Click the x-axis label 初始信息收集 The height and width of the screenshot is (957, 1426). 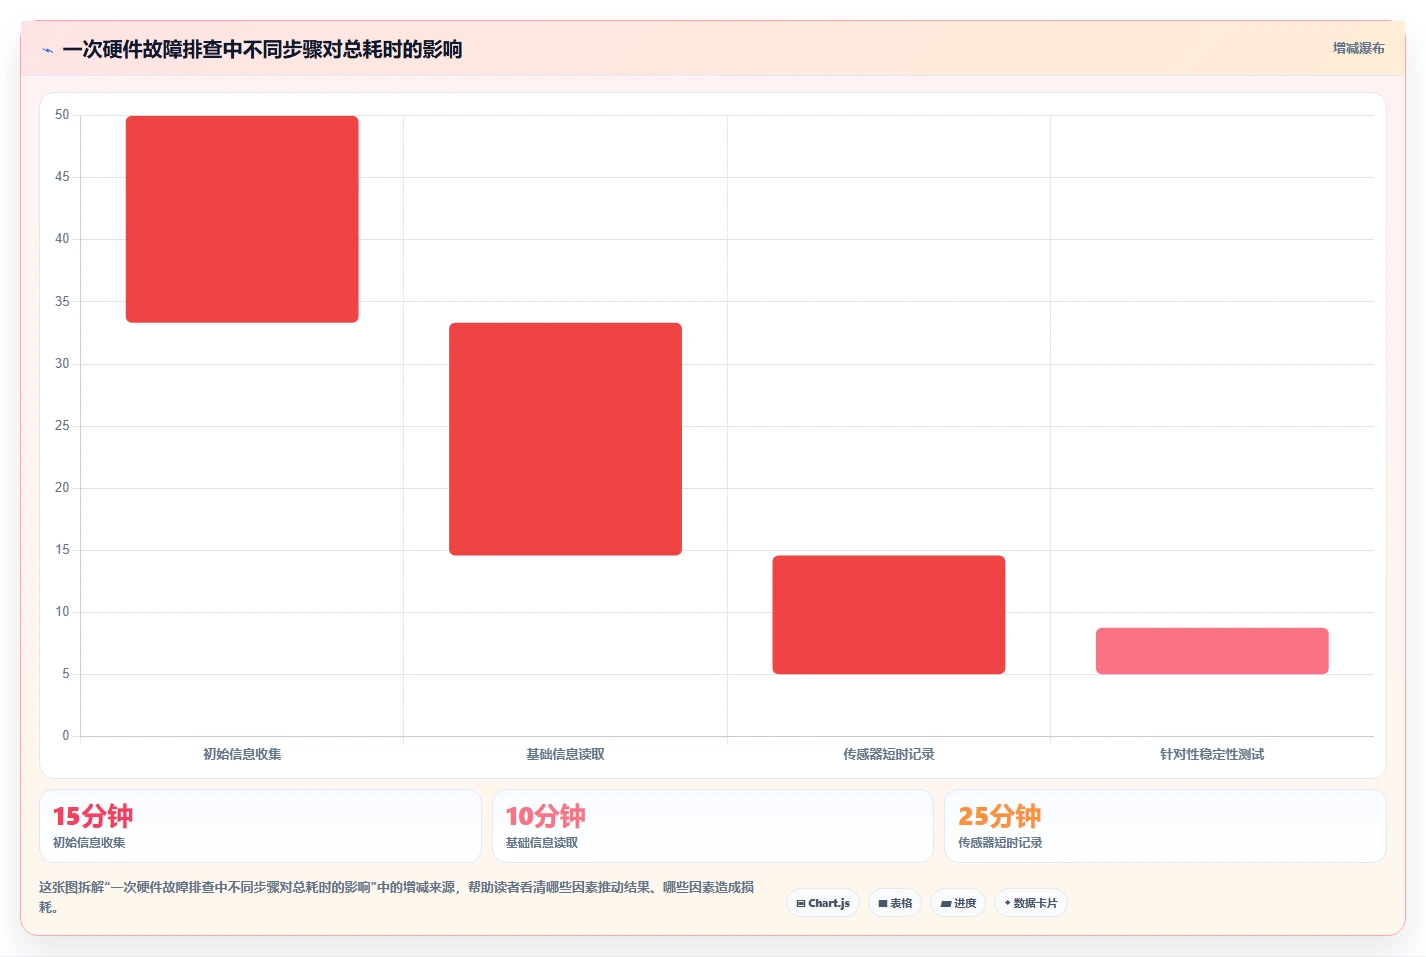tap(242, 754)
